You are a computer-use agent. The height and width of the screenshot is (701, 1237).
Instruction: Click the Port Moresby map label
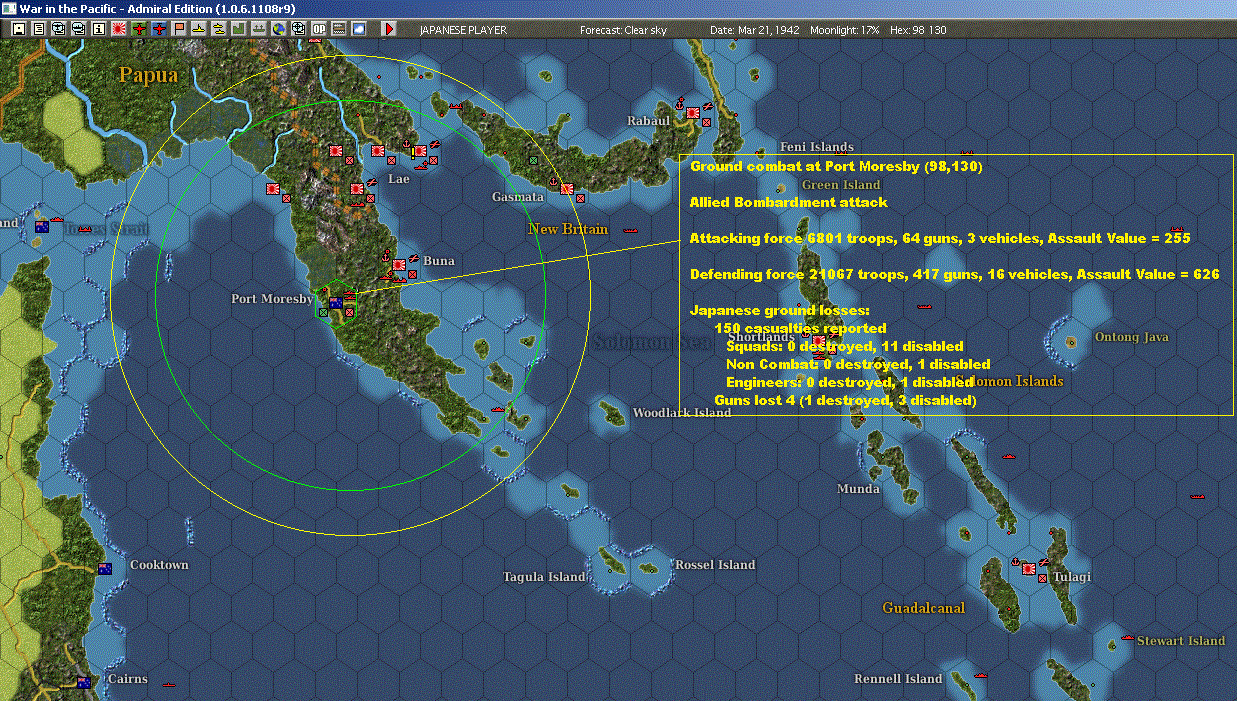[x=272, y=298]
